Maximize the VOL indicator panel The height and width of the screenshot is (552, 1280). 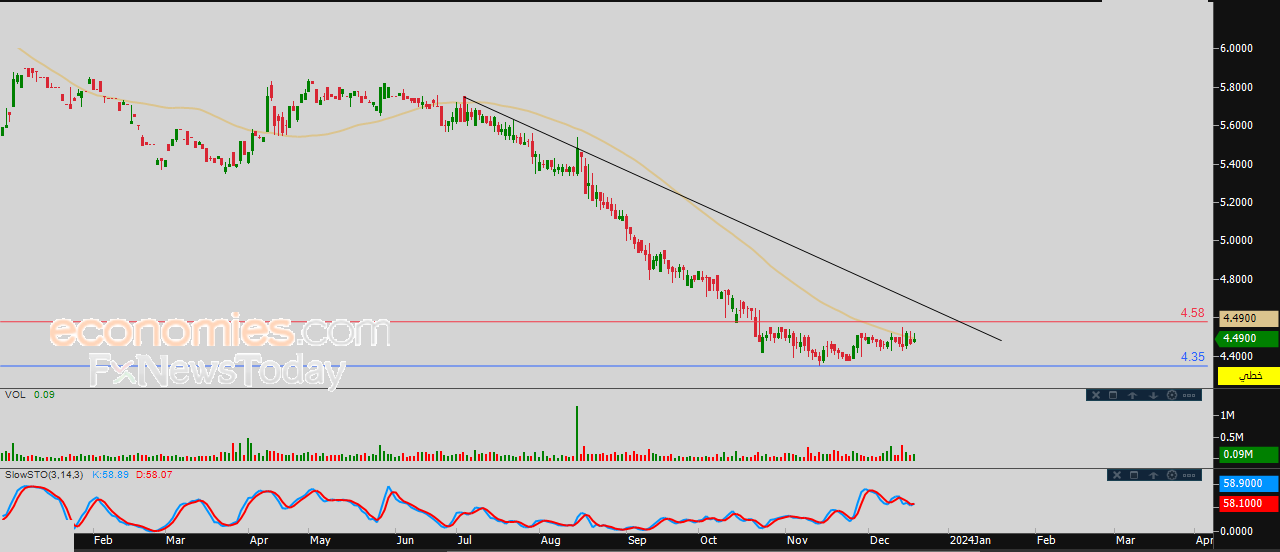click(1113, 395)
